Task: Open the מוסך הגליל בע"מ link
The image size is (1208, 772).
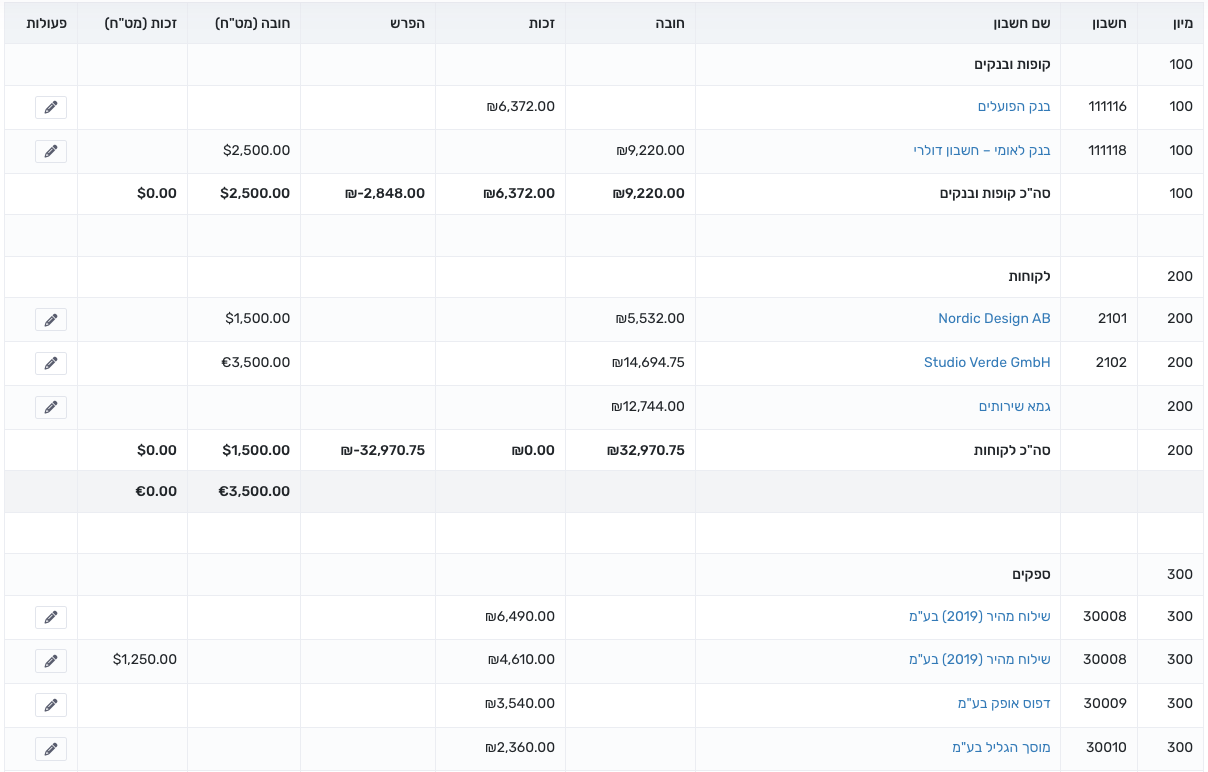Action: pyautogui.click(x=1001, y=748)
